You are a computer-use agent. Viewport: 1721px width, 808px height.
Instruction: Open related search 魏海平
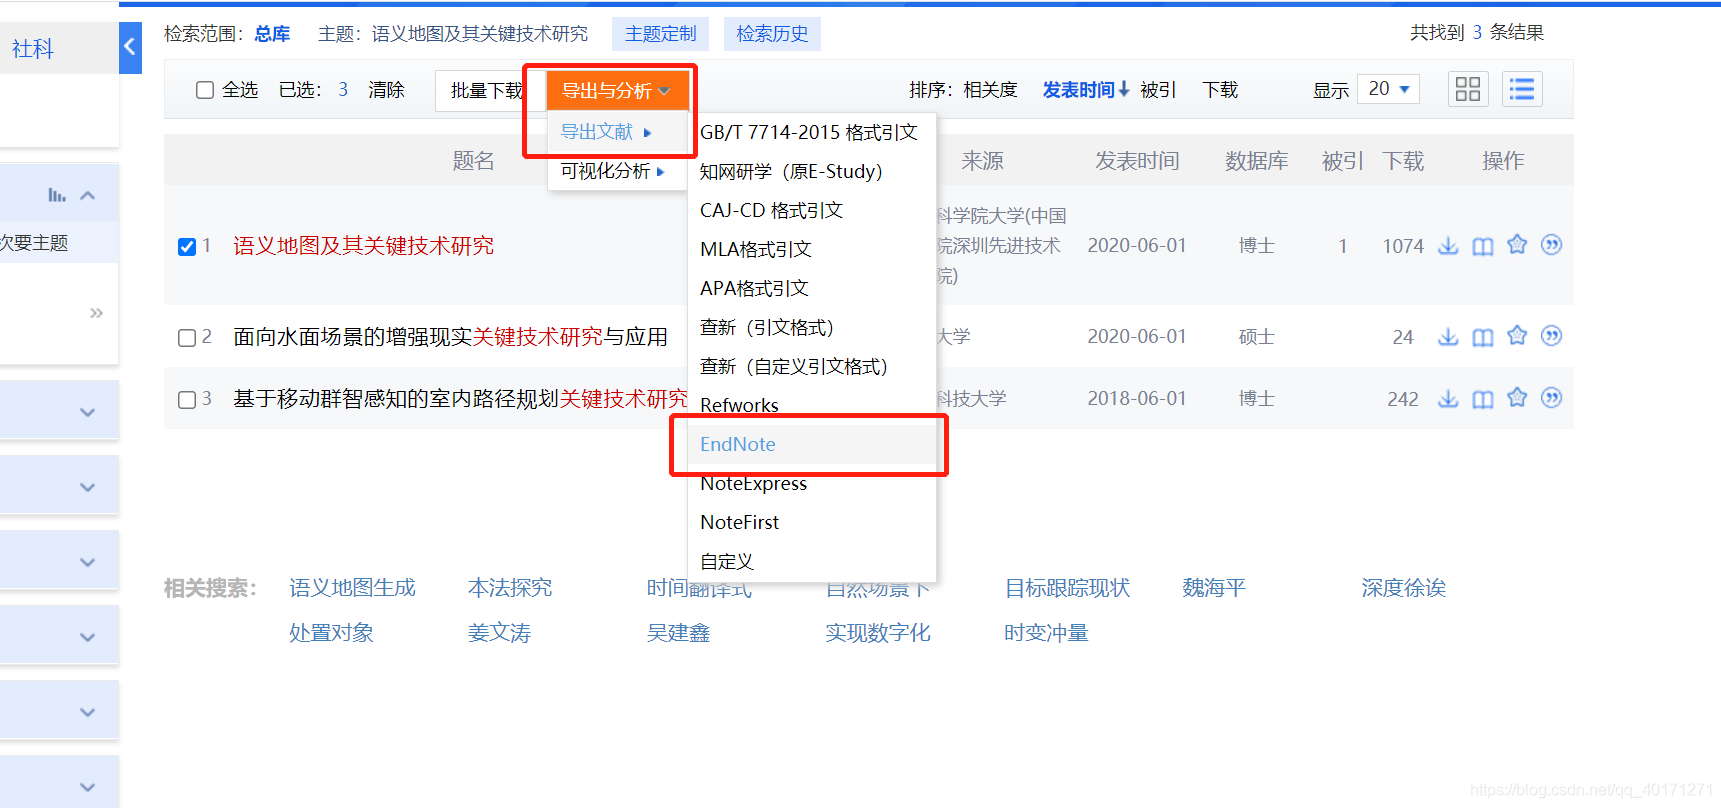[1214, 588]
